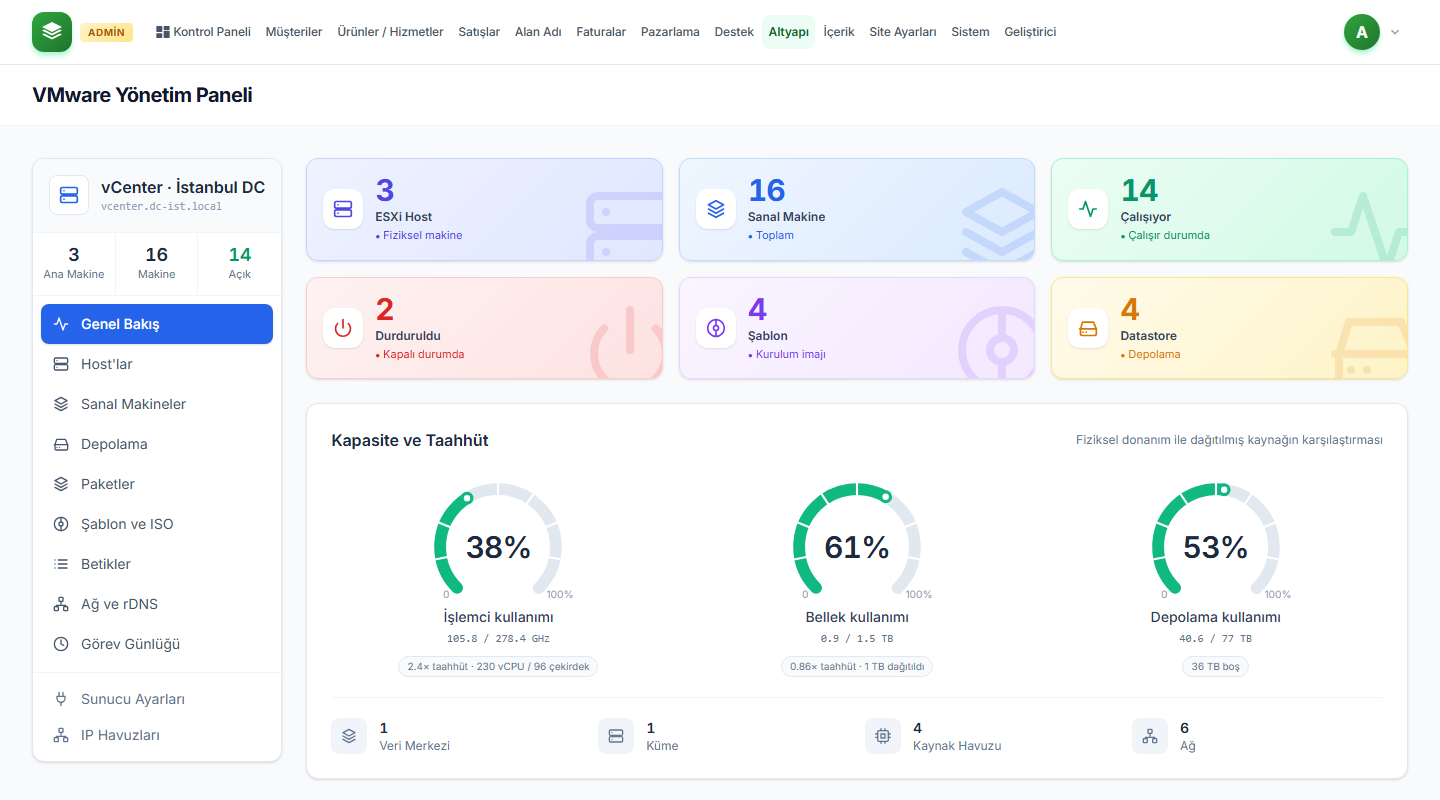Screen dimensions: 1440x800
Task: Click the Çalışıyor pulse icon
Action: (x=1088, y=209)
